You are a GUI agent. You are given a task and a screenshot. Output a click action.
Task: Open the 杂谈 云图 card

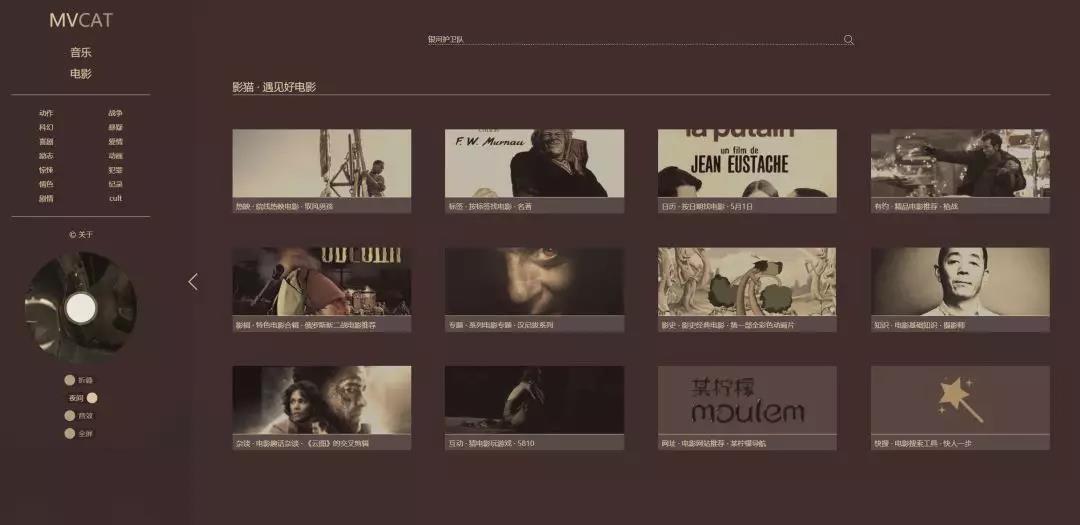pos(322,408)
